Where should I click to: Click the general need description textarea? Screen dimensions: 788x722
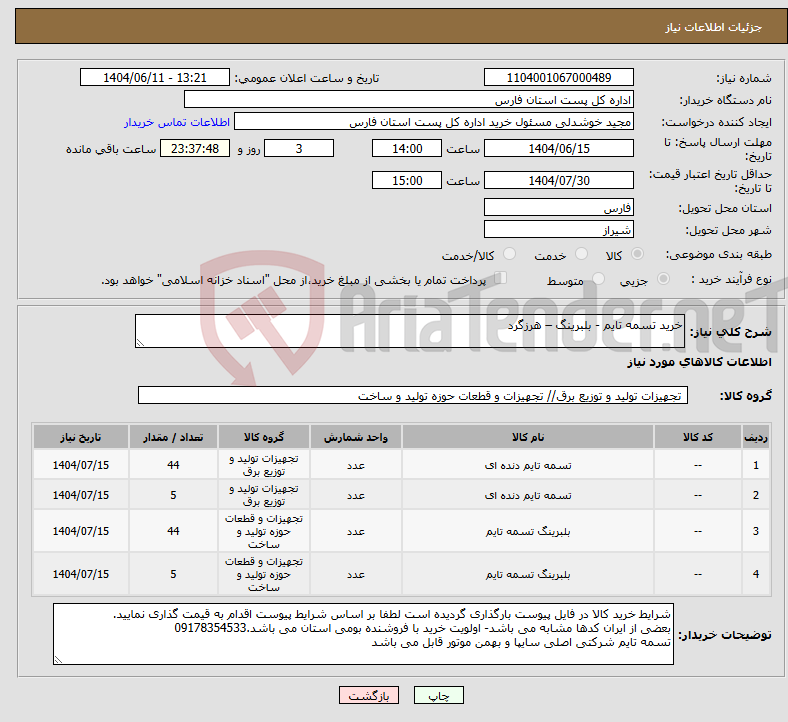tap(410, 331)
